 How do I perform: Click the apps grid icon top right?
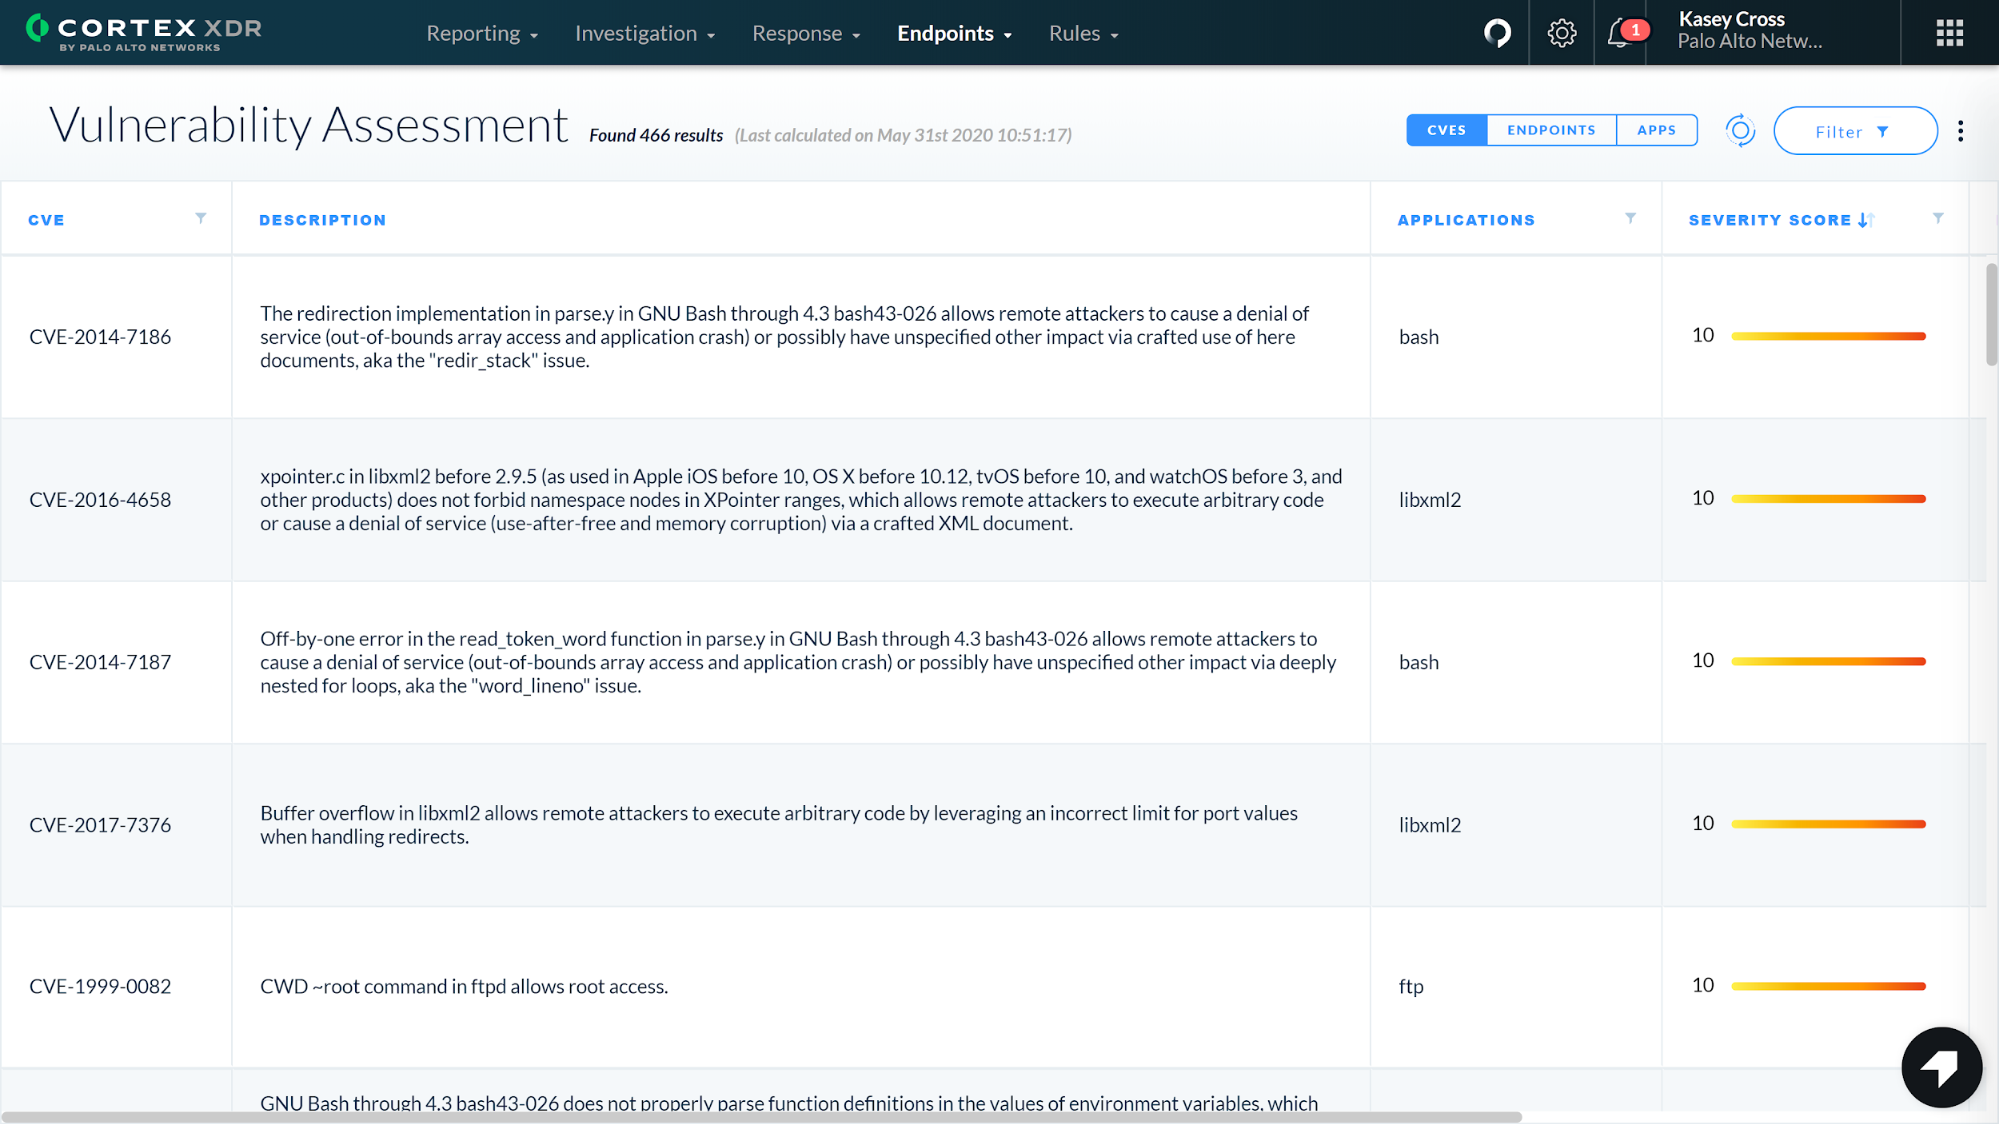pyautogui.click(x=1950, y=32)
